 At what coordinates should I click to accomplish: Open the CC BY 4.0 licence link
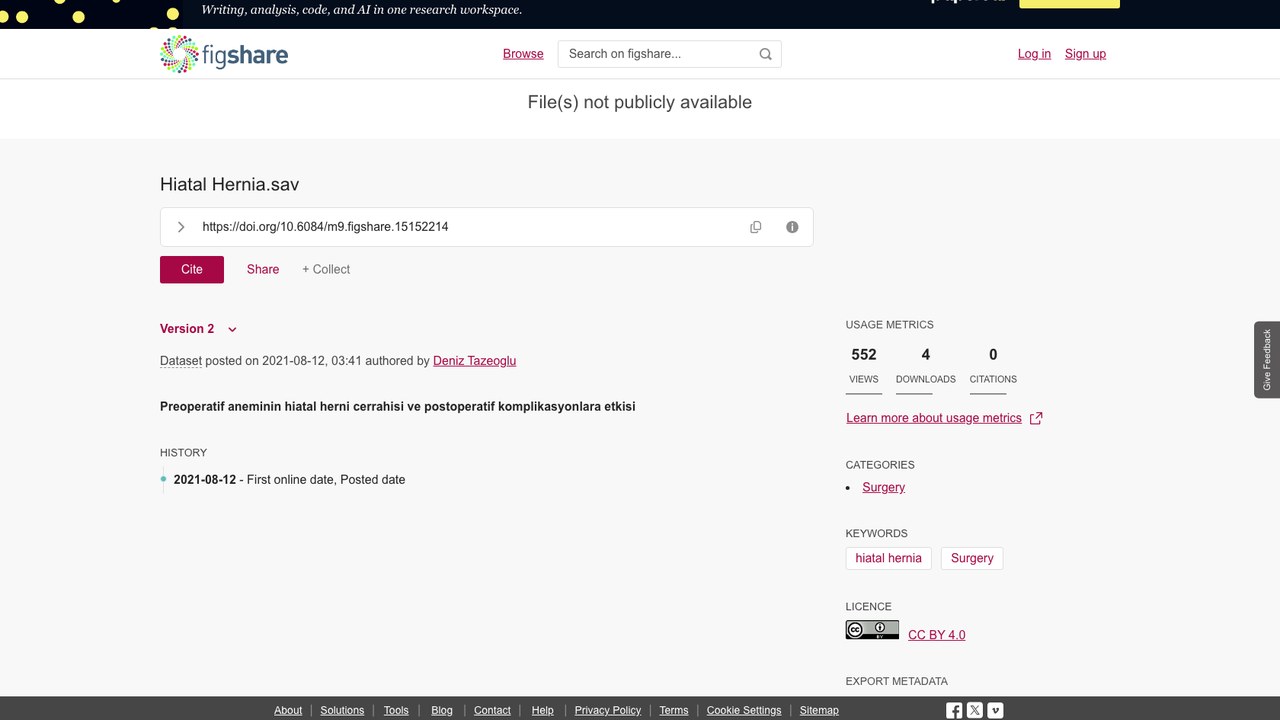tap(936, 635)
